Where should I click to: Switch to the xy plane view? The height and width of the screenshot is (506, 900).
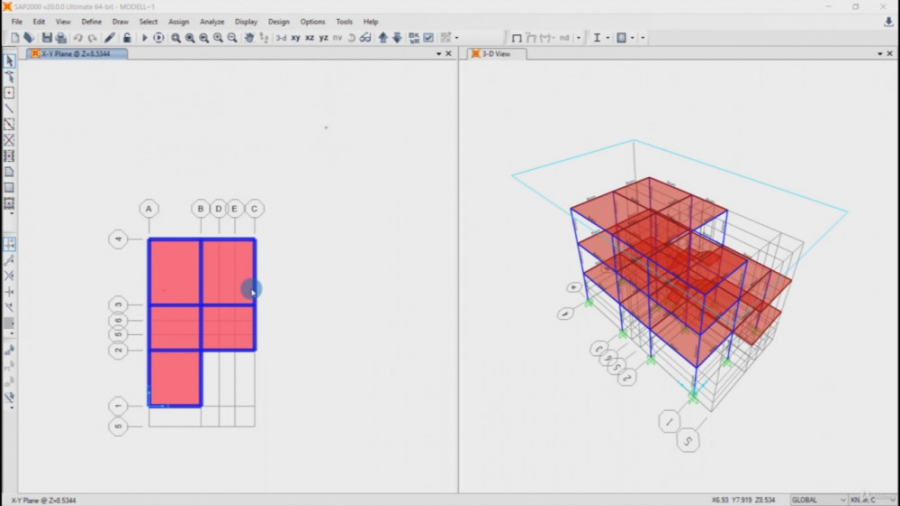coord(296,38)
